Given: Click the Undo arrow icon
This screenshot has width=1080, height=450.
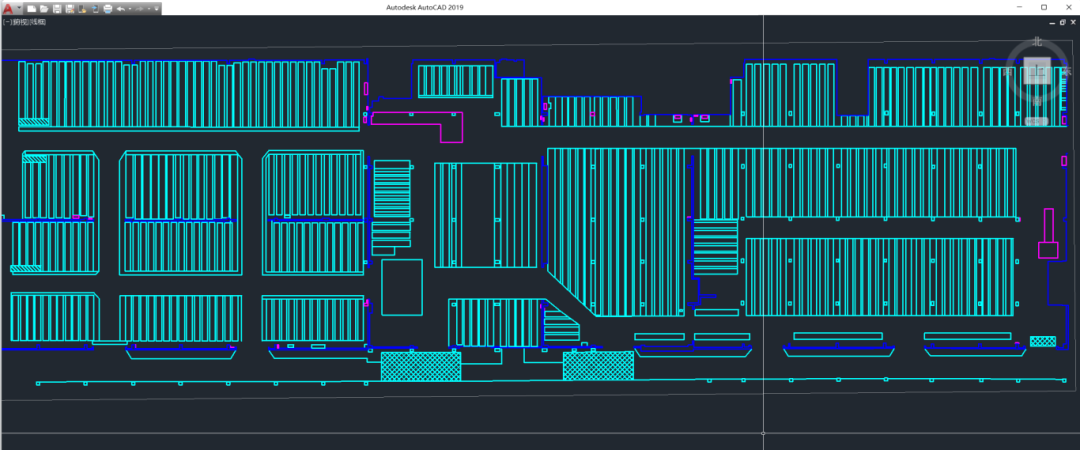Looking at the screenshot, I should (121, 9).
